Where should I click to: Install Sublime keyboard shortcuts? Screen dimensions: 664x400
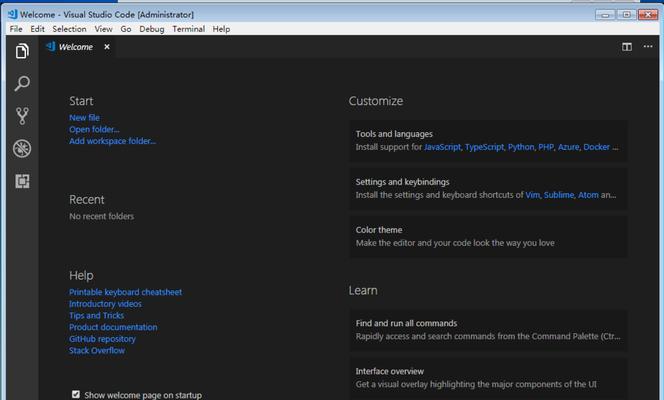(x=559, y=195)
